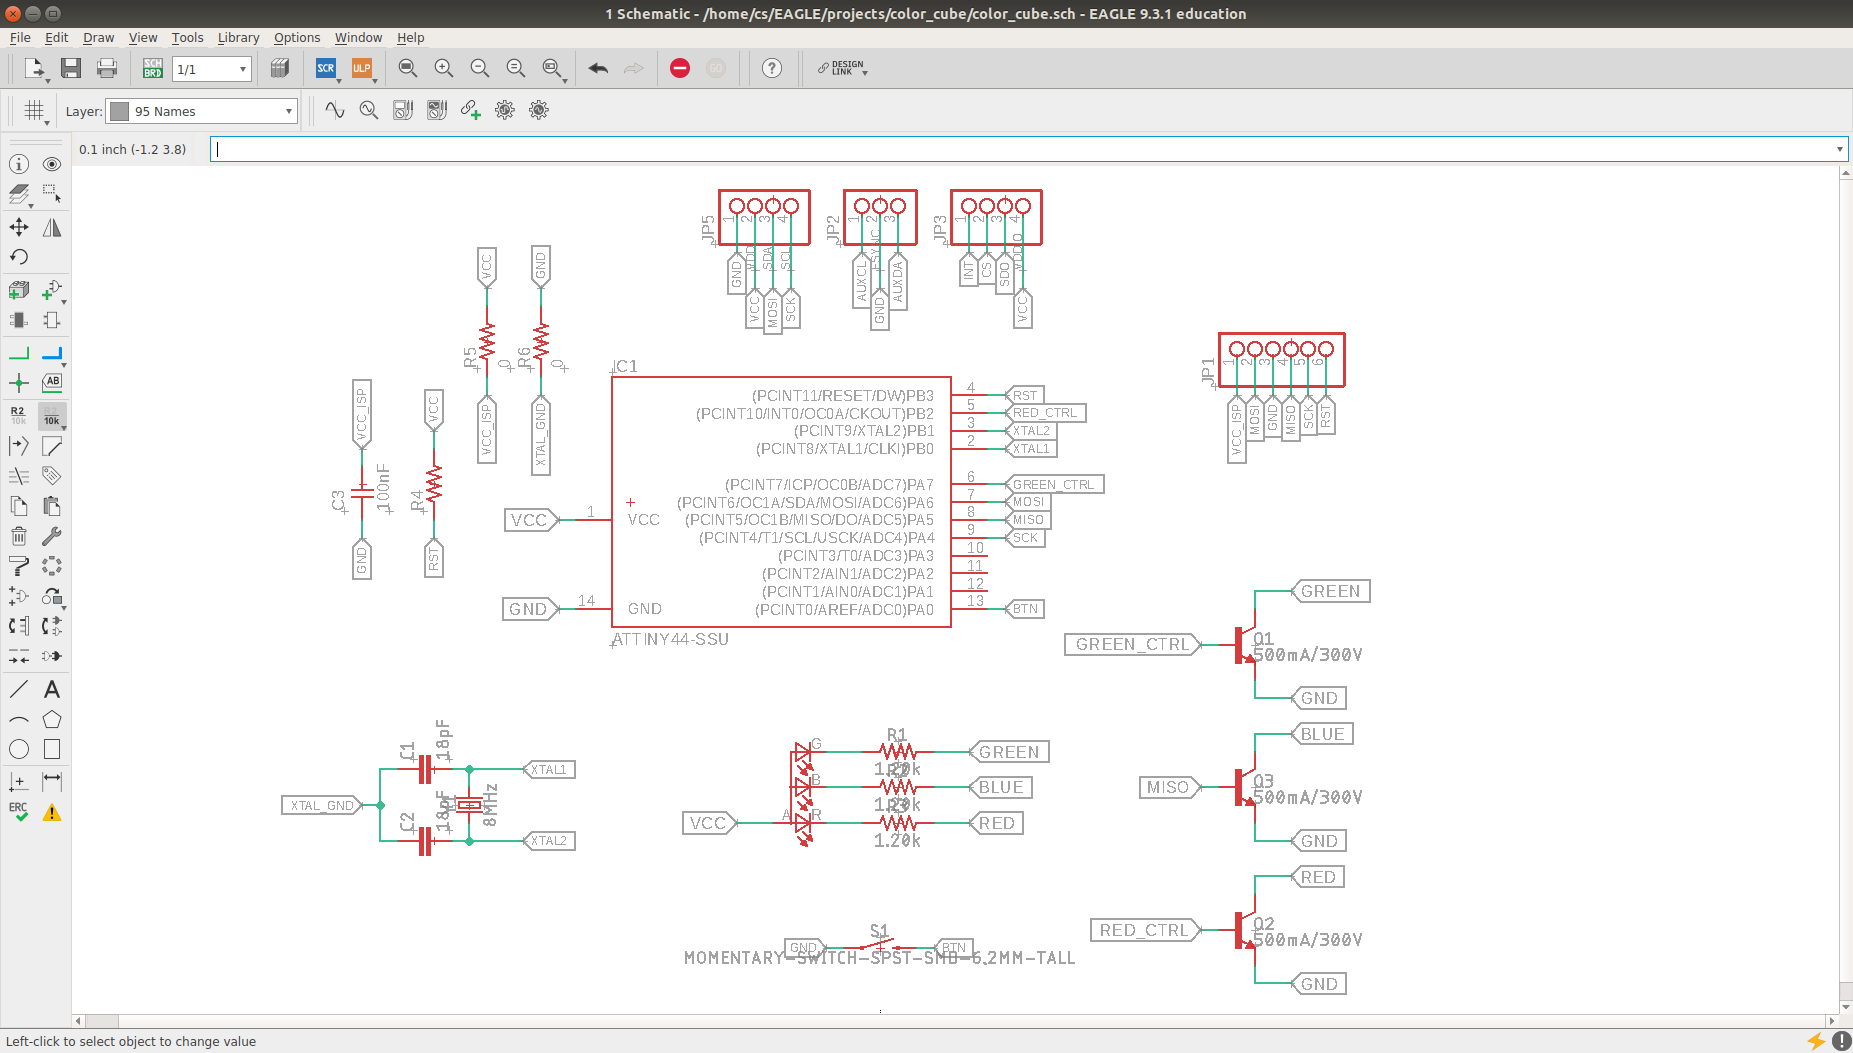Select the Text tool
This screenshot has height=1053, width=1853.
[52, 689]
